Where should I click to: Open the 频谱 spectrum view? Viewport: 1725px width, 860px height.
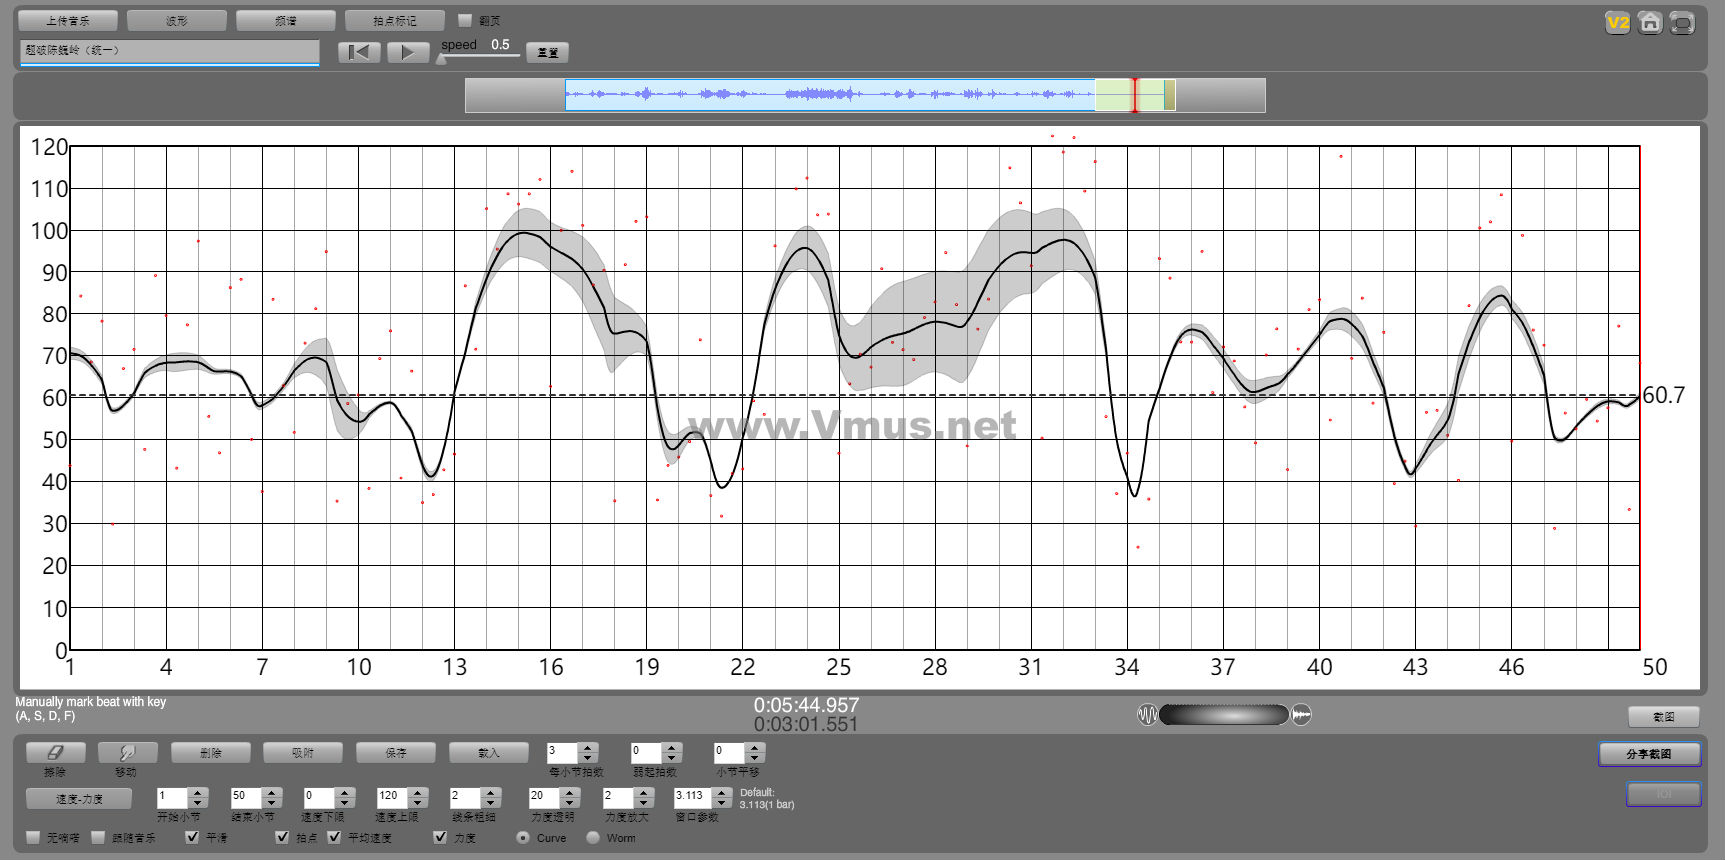coord(286,20)
